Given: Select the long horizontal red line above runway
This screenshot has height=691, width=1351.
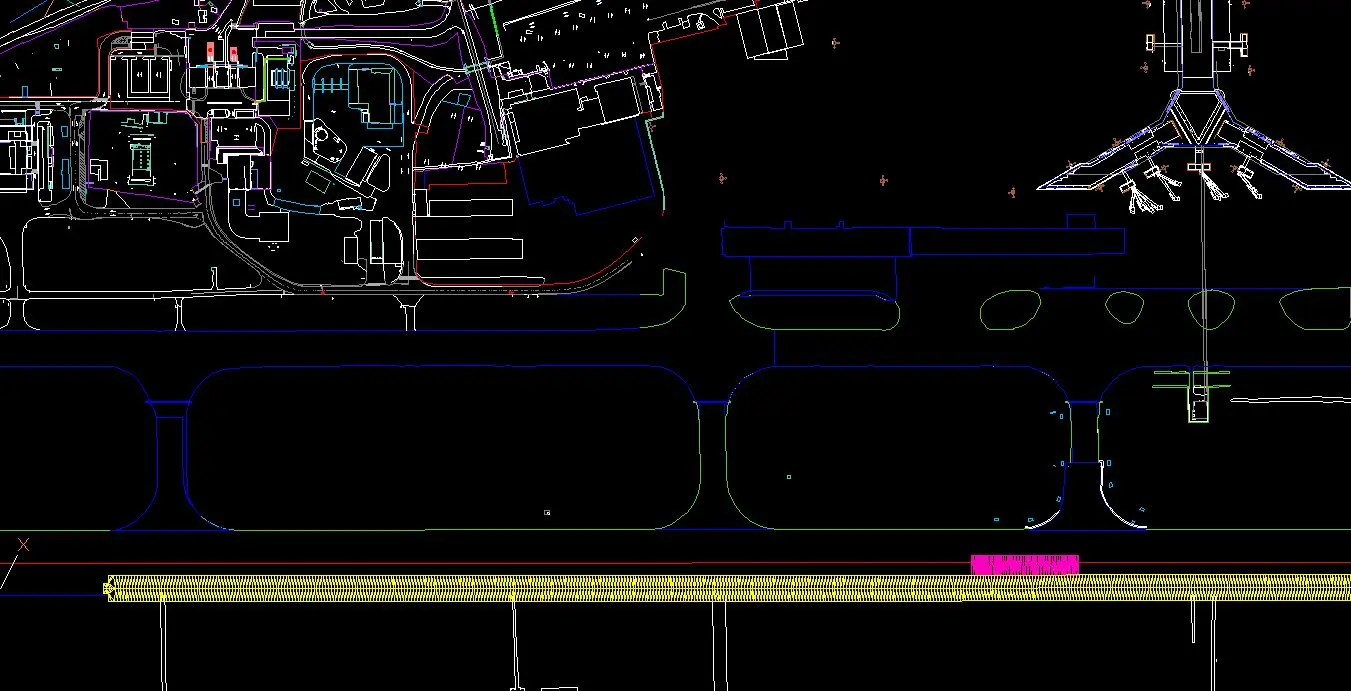Looking at the screenshot, I should pyautogui.click(x=675, y=563).
